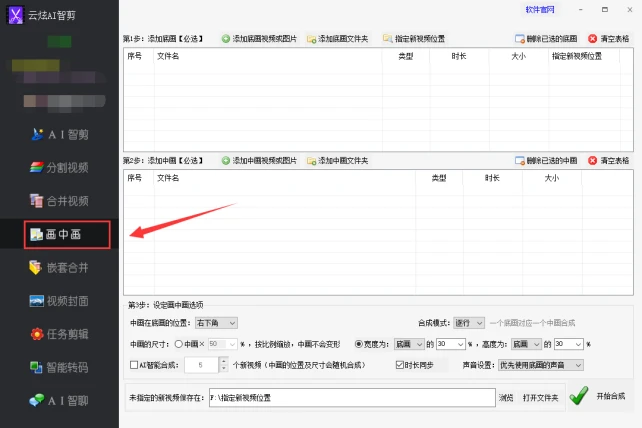Open the 声音设置 dropdown
The width and height of the screenshot is (642, 428).
click(541, 365)
